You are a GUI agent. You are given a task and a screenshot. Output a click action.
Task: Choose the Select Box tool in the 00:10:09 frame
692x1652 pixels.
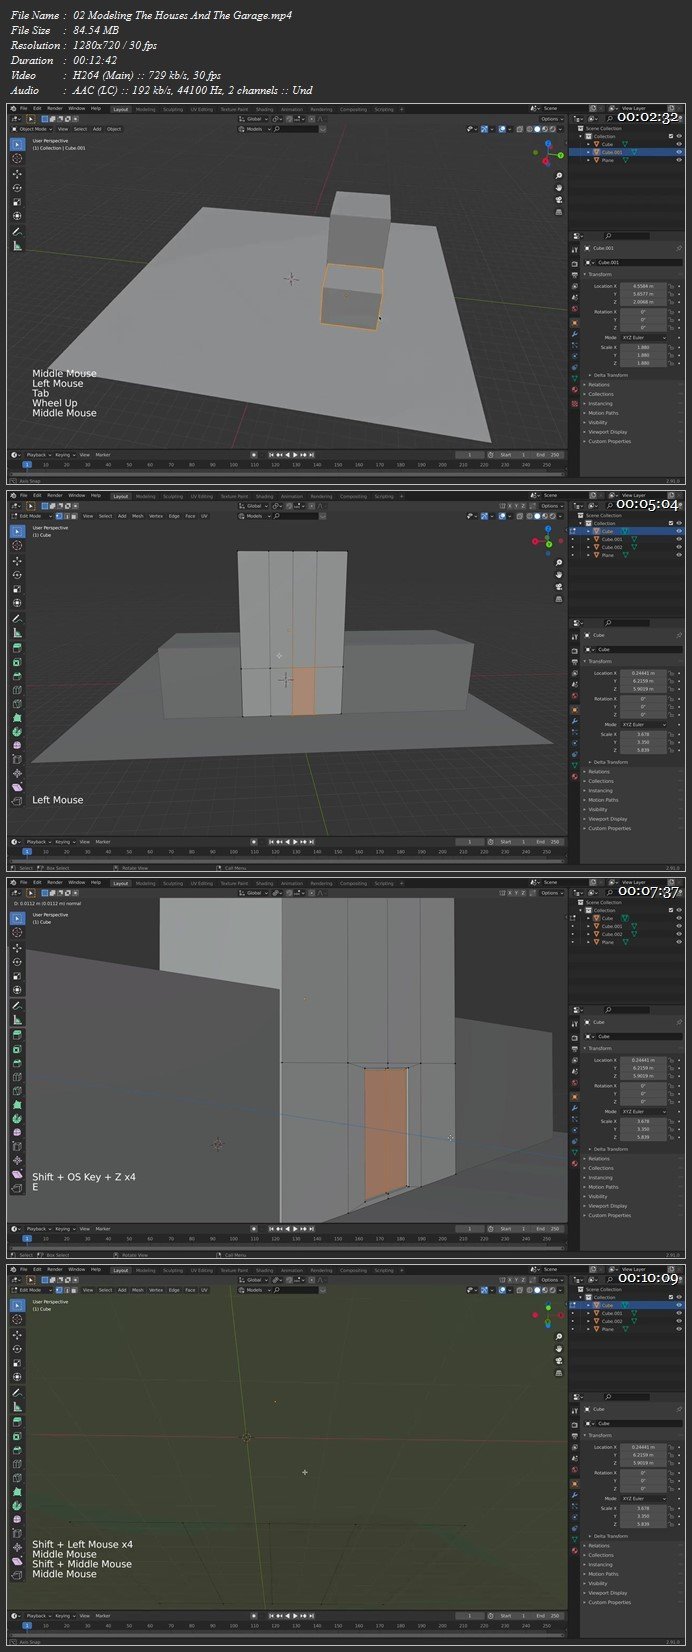[x=17, y=1305]
